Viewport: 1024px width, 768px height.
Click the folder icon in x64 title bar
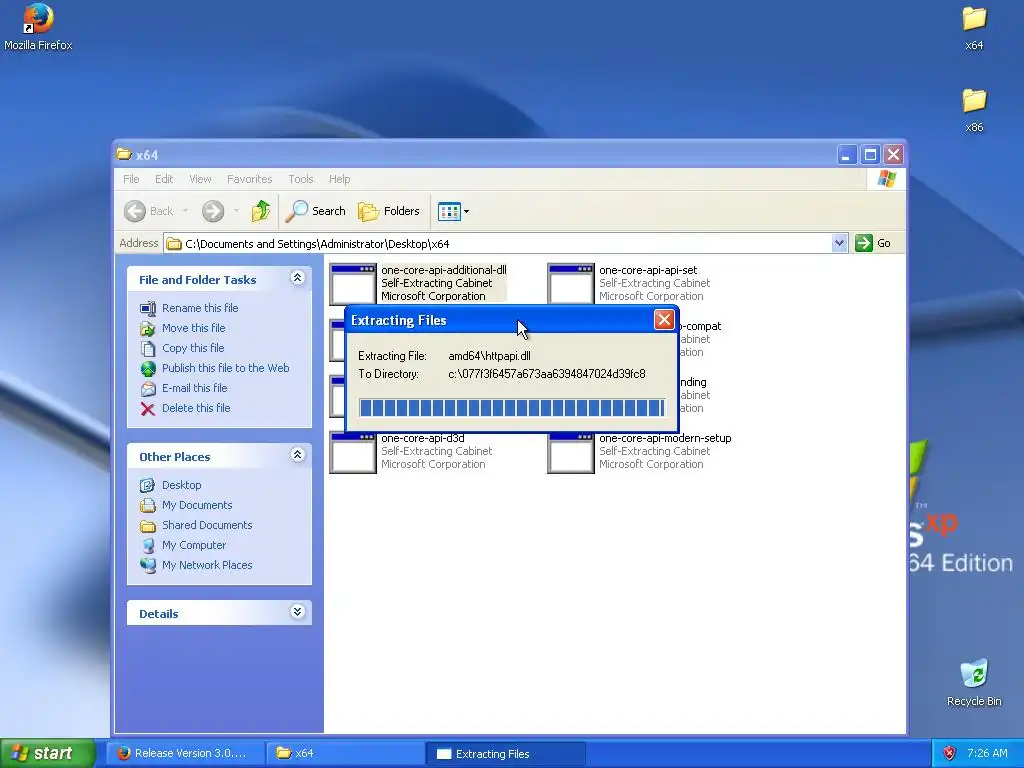click(x=123, y=154)
